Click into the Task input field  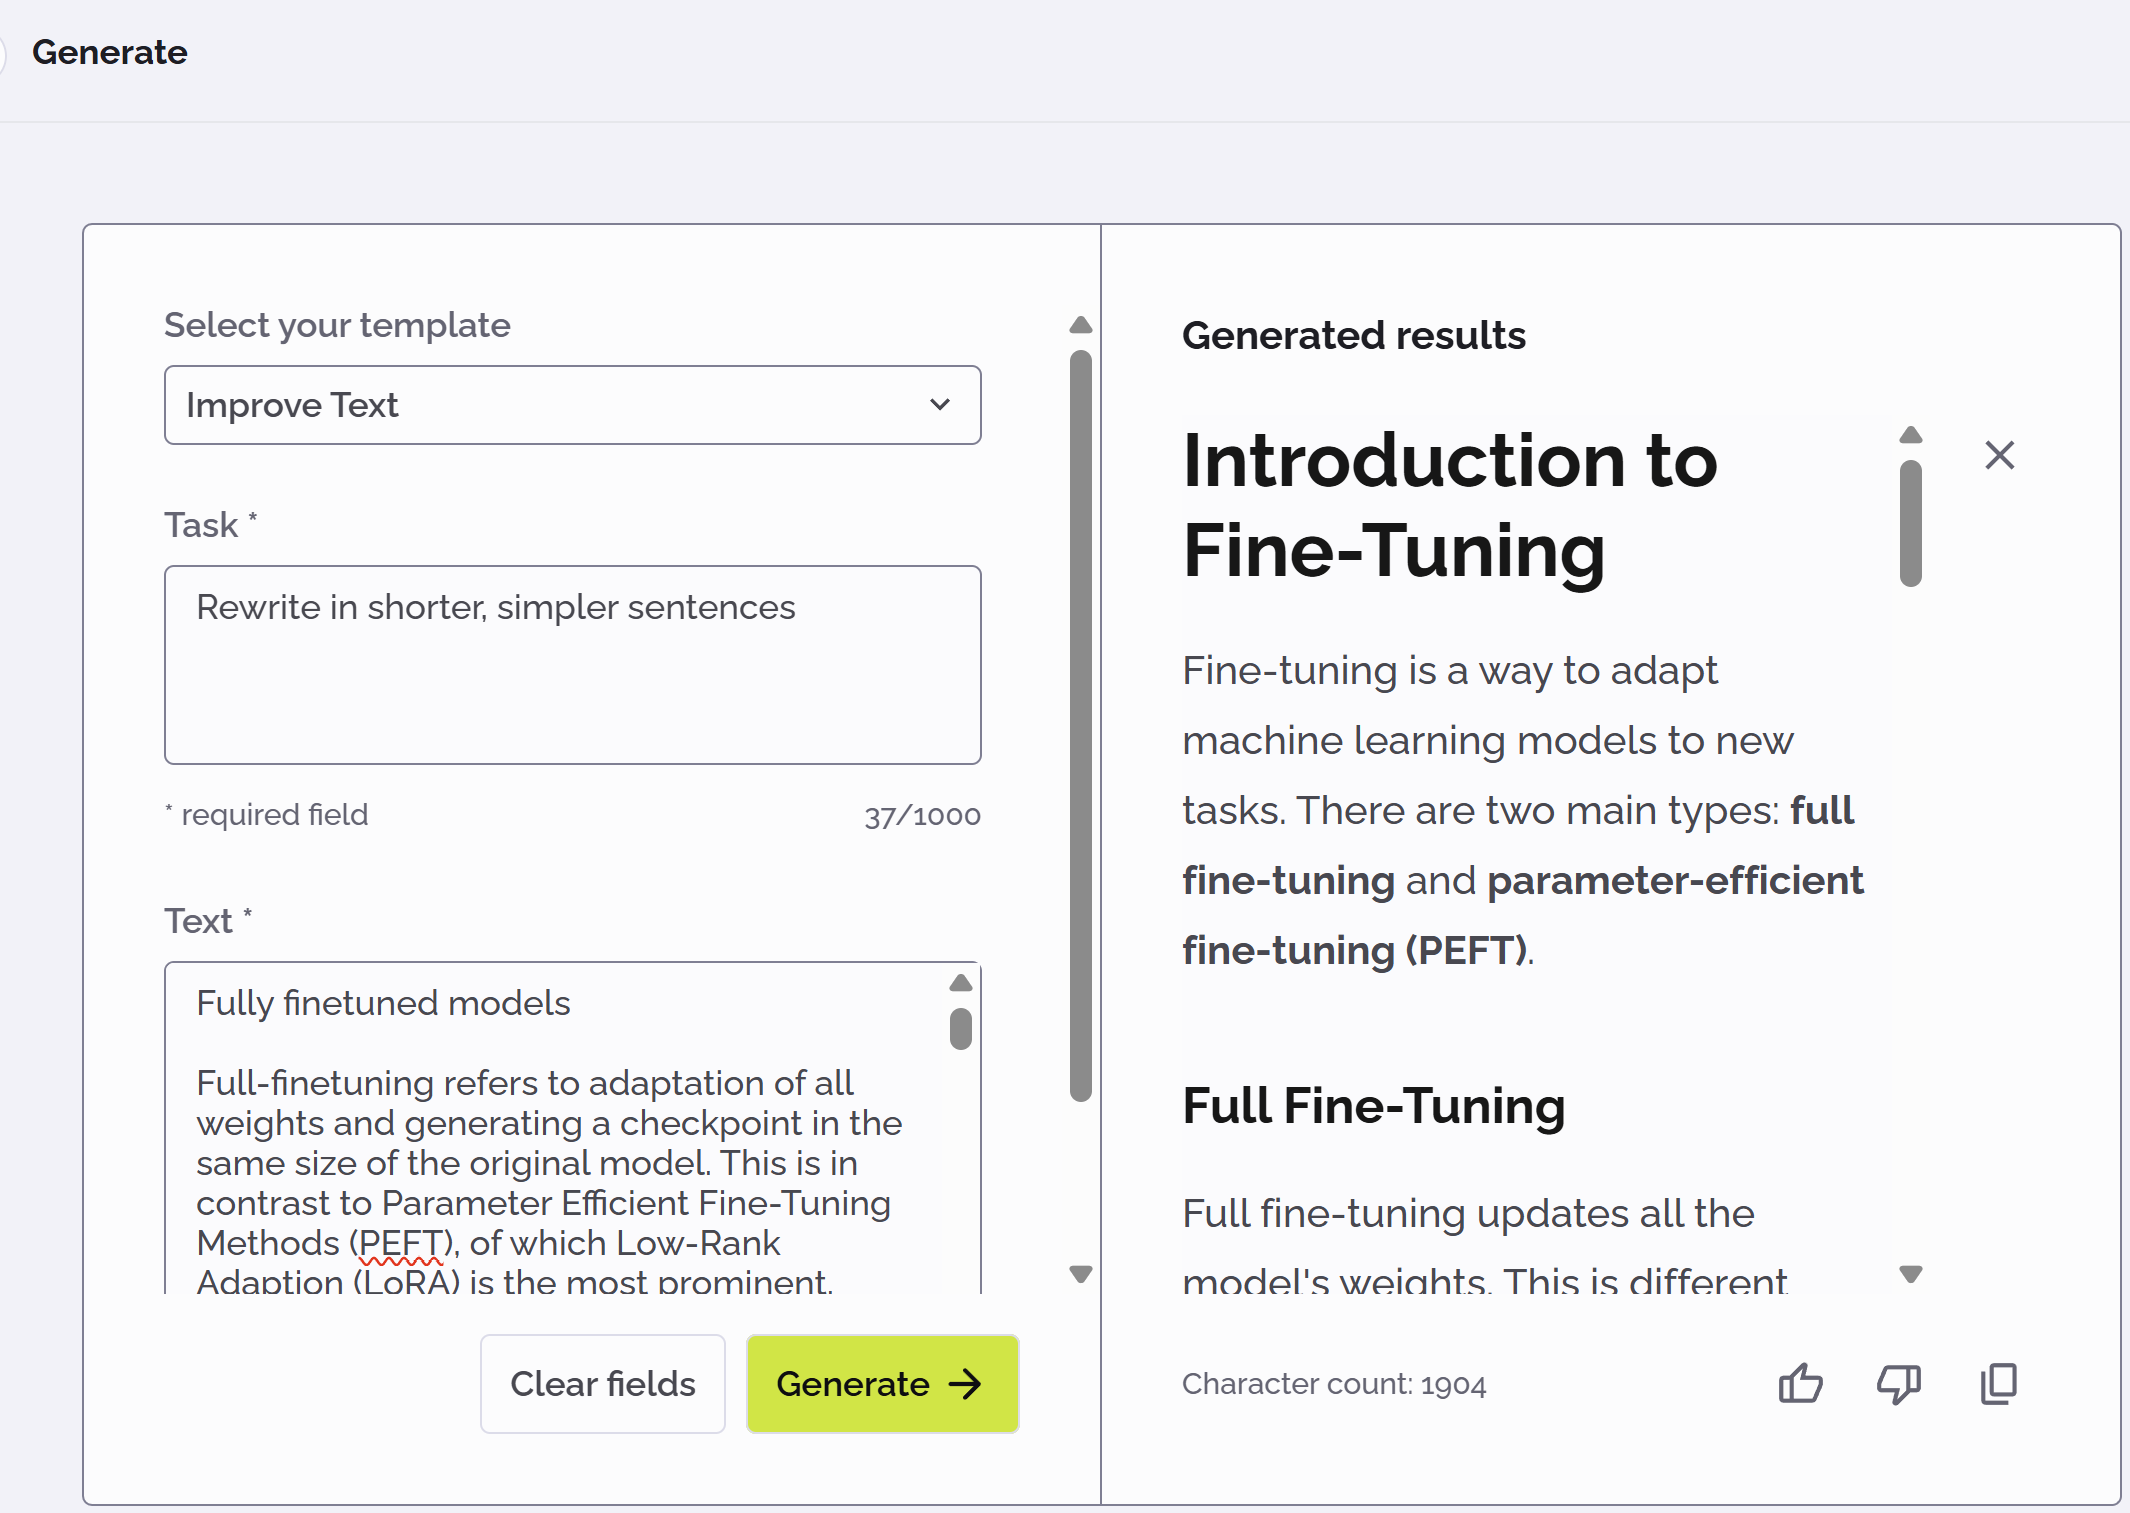click(572, 665)
